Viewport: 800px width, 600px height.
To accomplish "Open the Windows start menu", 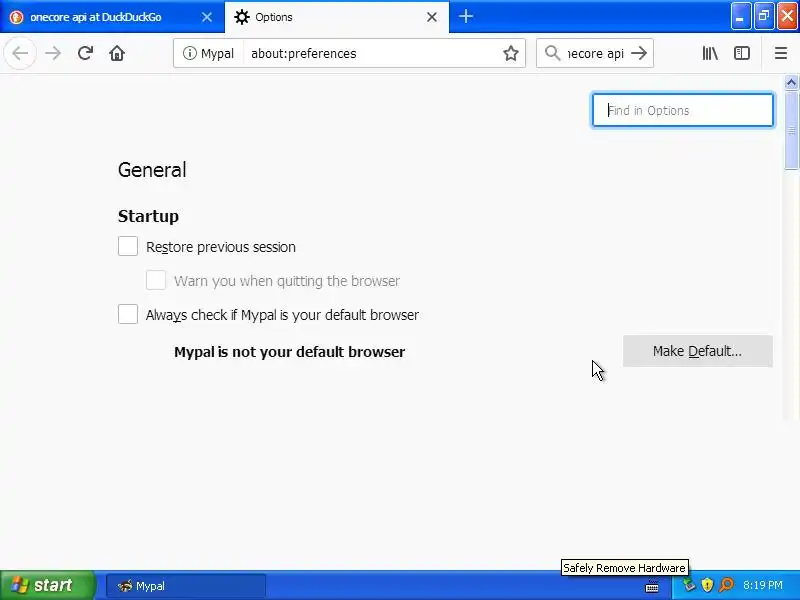I will click(47, 585).
